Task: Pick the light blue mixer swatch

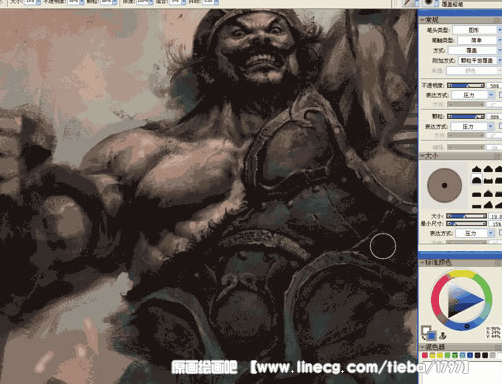Action: pyautogui.click(x=462, y=355)
